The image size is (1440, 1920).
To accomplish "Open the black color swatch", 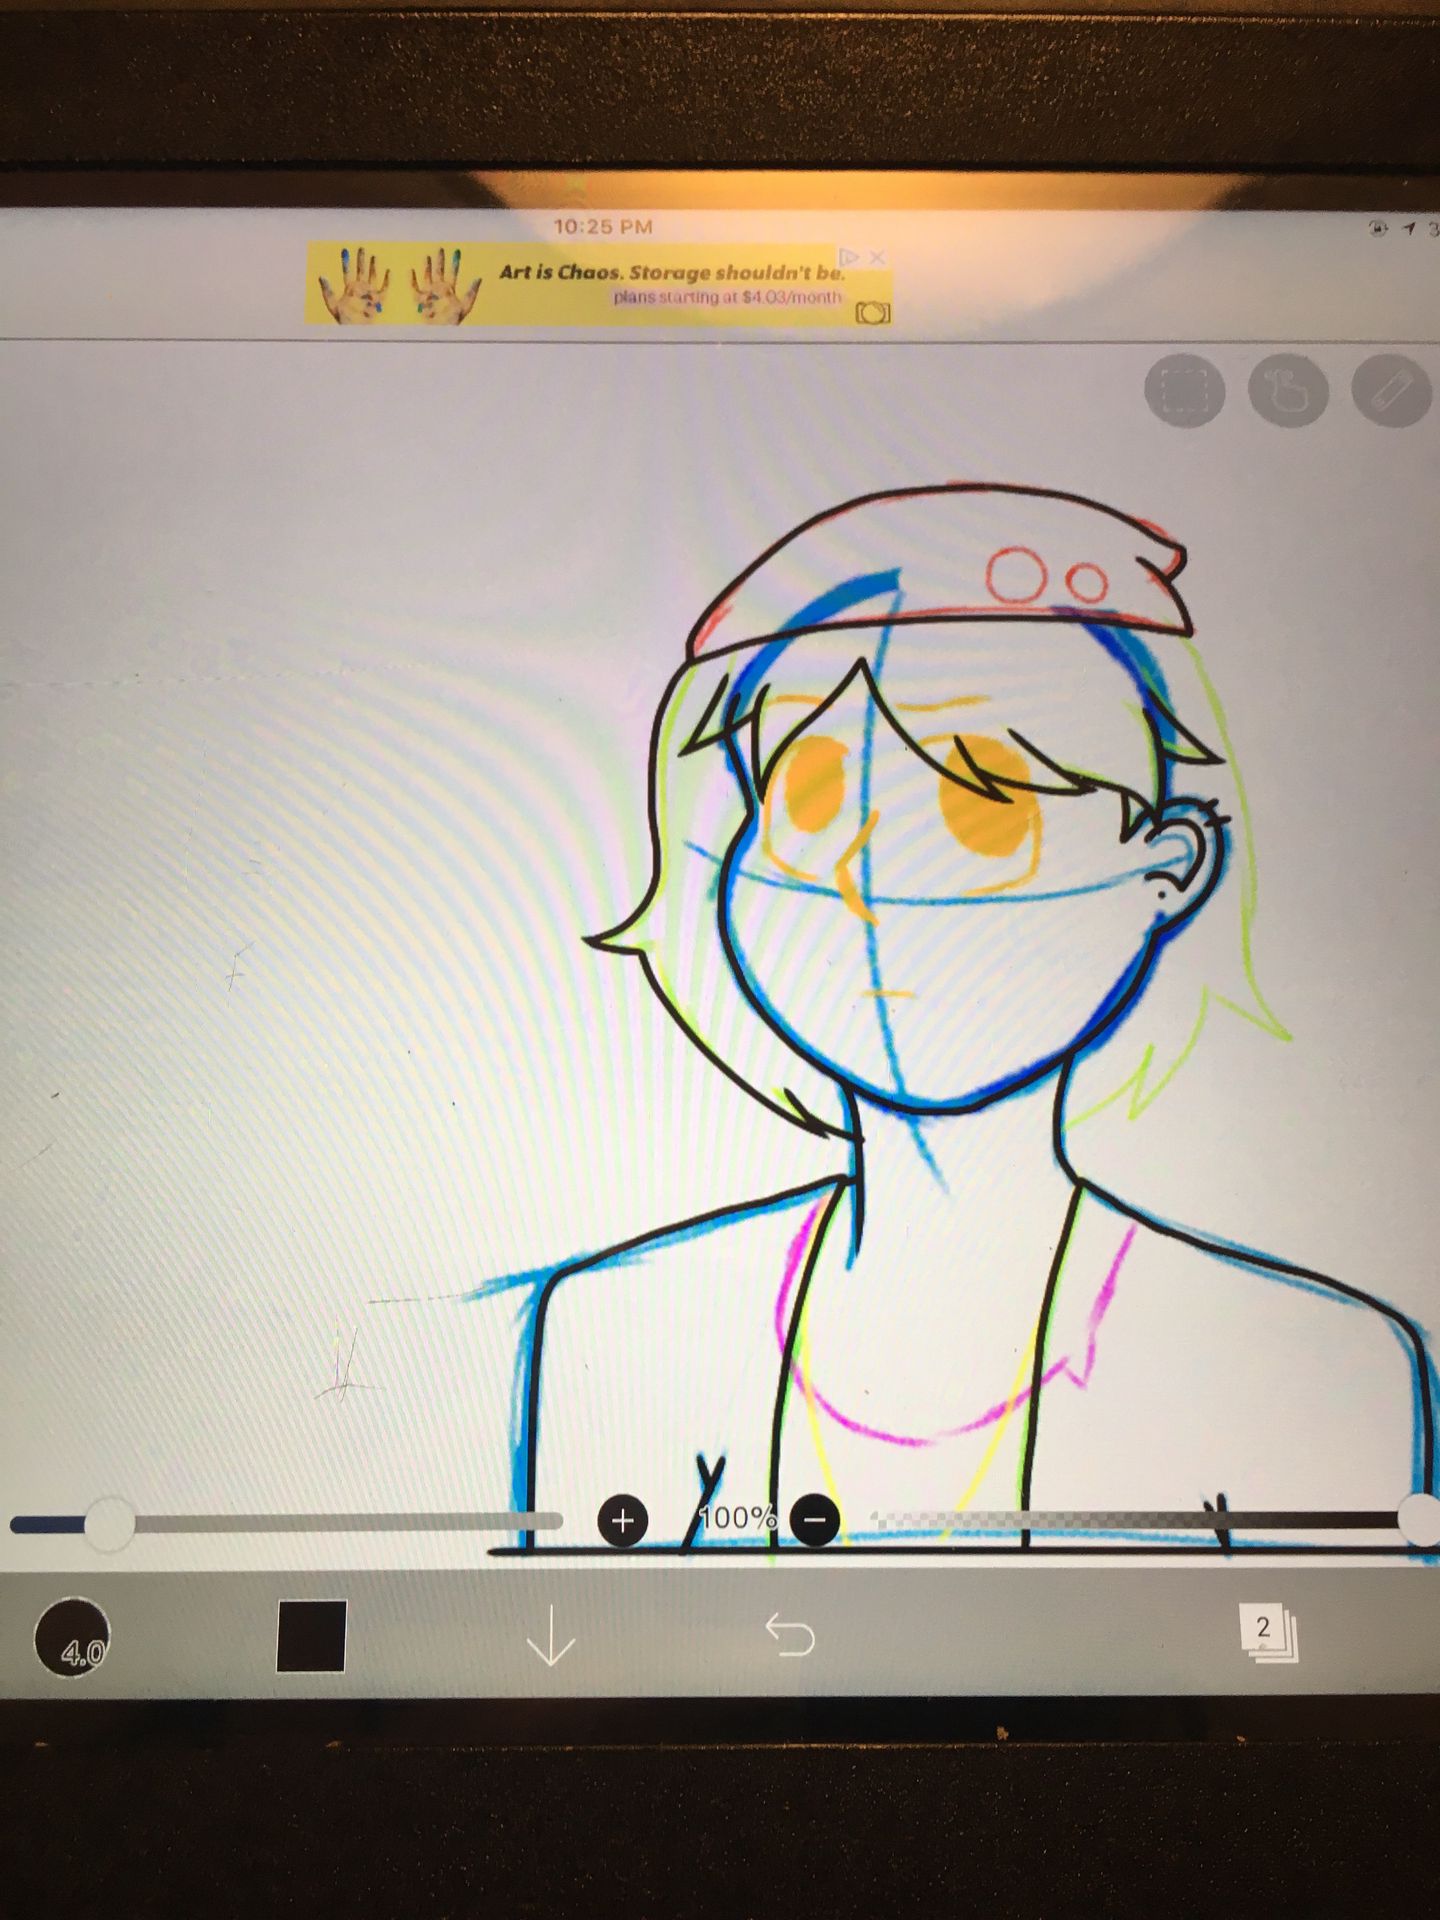I will pos(311,1636).
